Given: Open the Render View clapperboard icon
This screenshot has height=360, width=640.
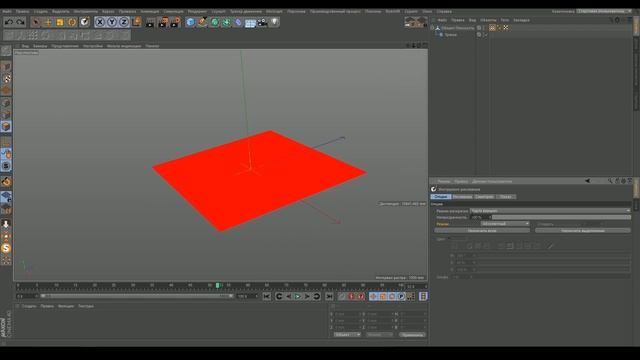Looking at the screenshot, I should [150, 22].
